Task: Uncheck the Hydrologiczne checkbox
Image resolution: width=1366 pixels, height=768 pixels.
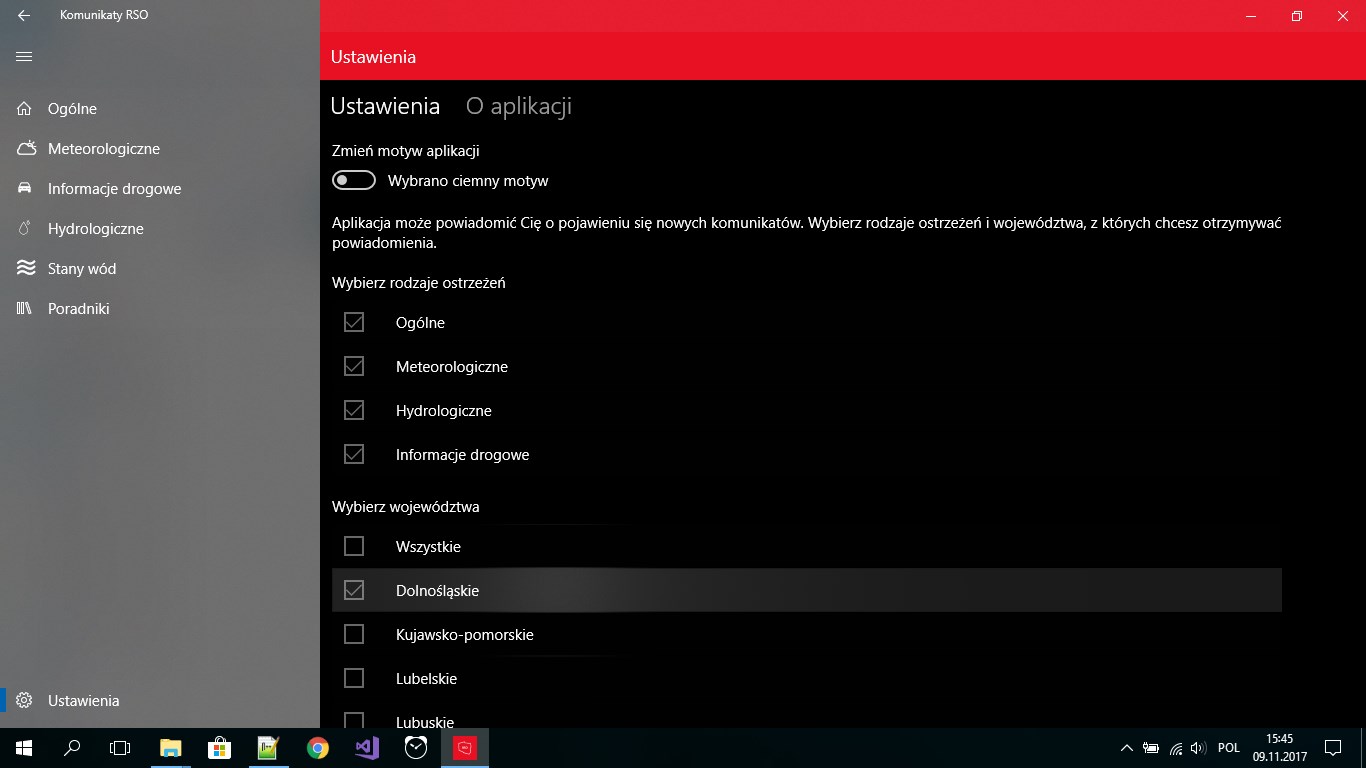Action: pos(354,410)
